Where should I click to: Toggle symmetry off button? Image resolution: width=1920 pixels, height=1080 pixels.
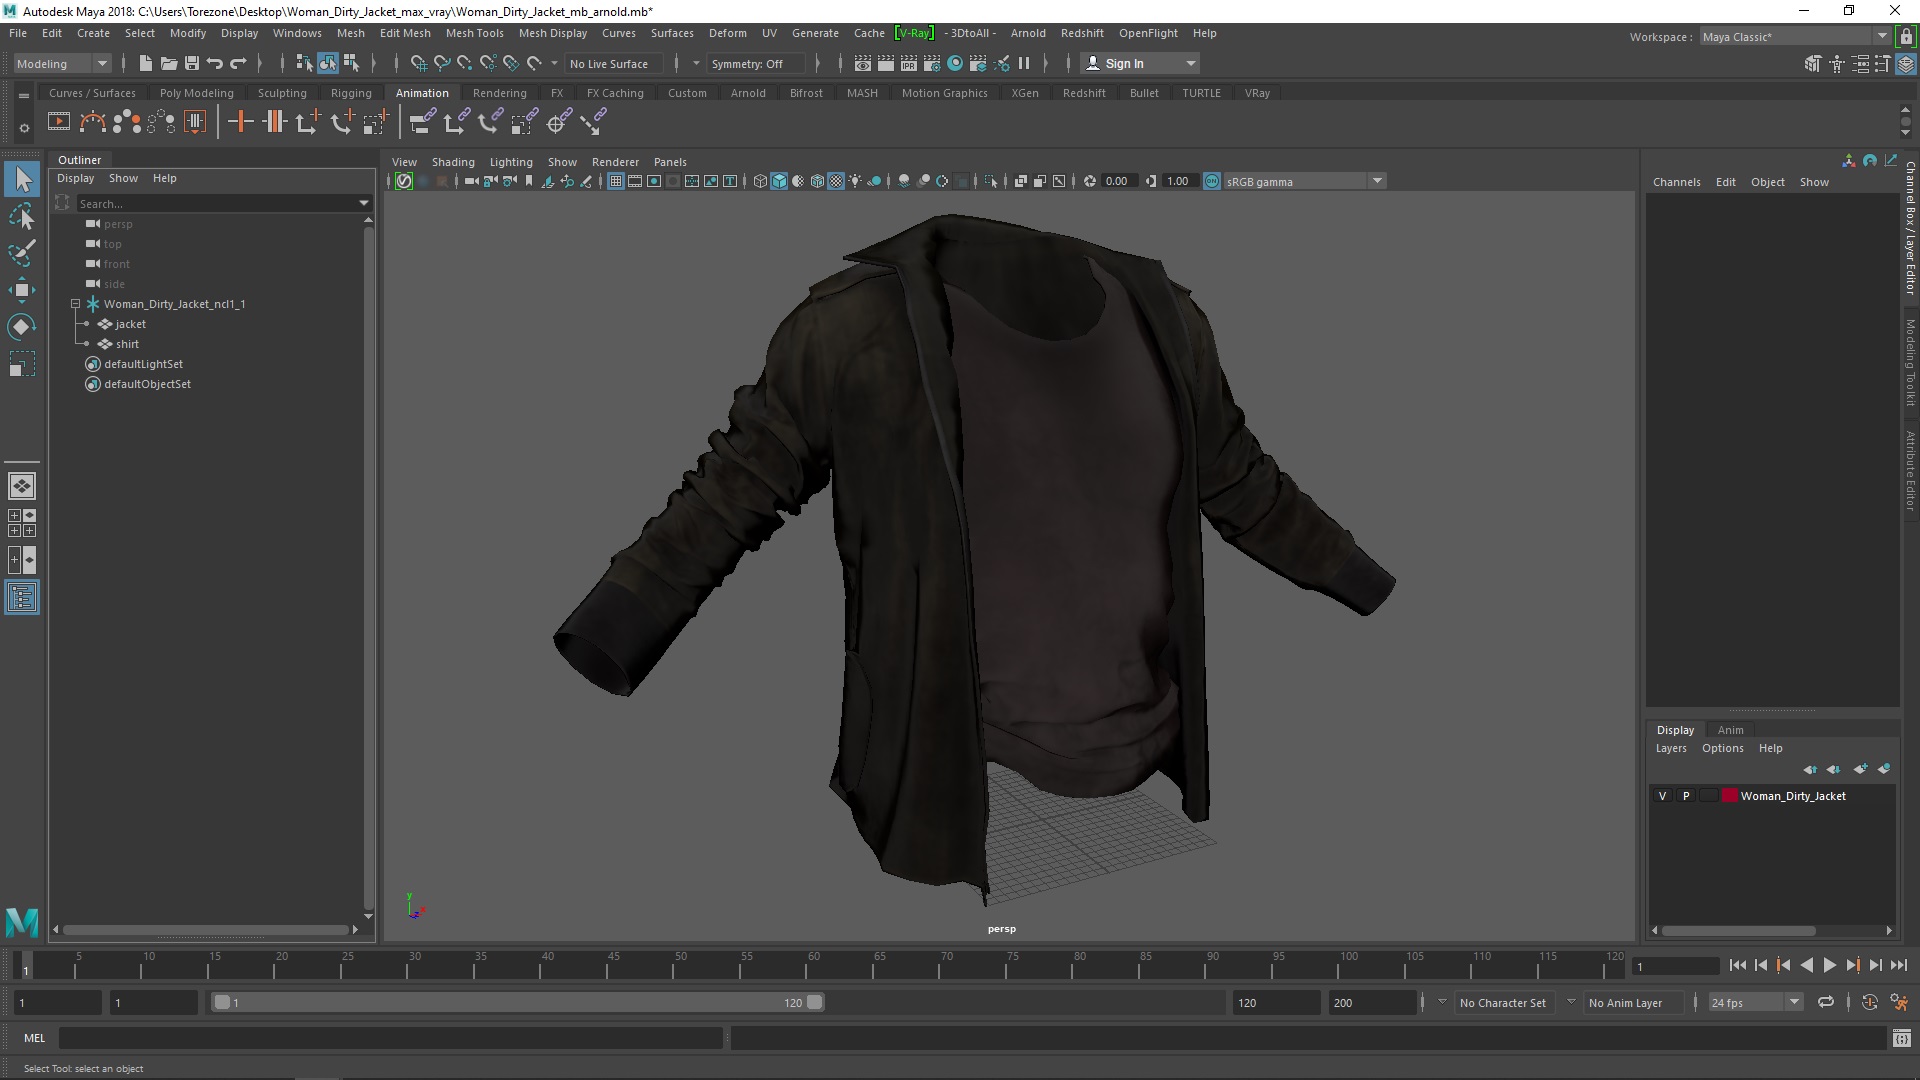pos(746,62)
